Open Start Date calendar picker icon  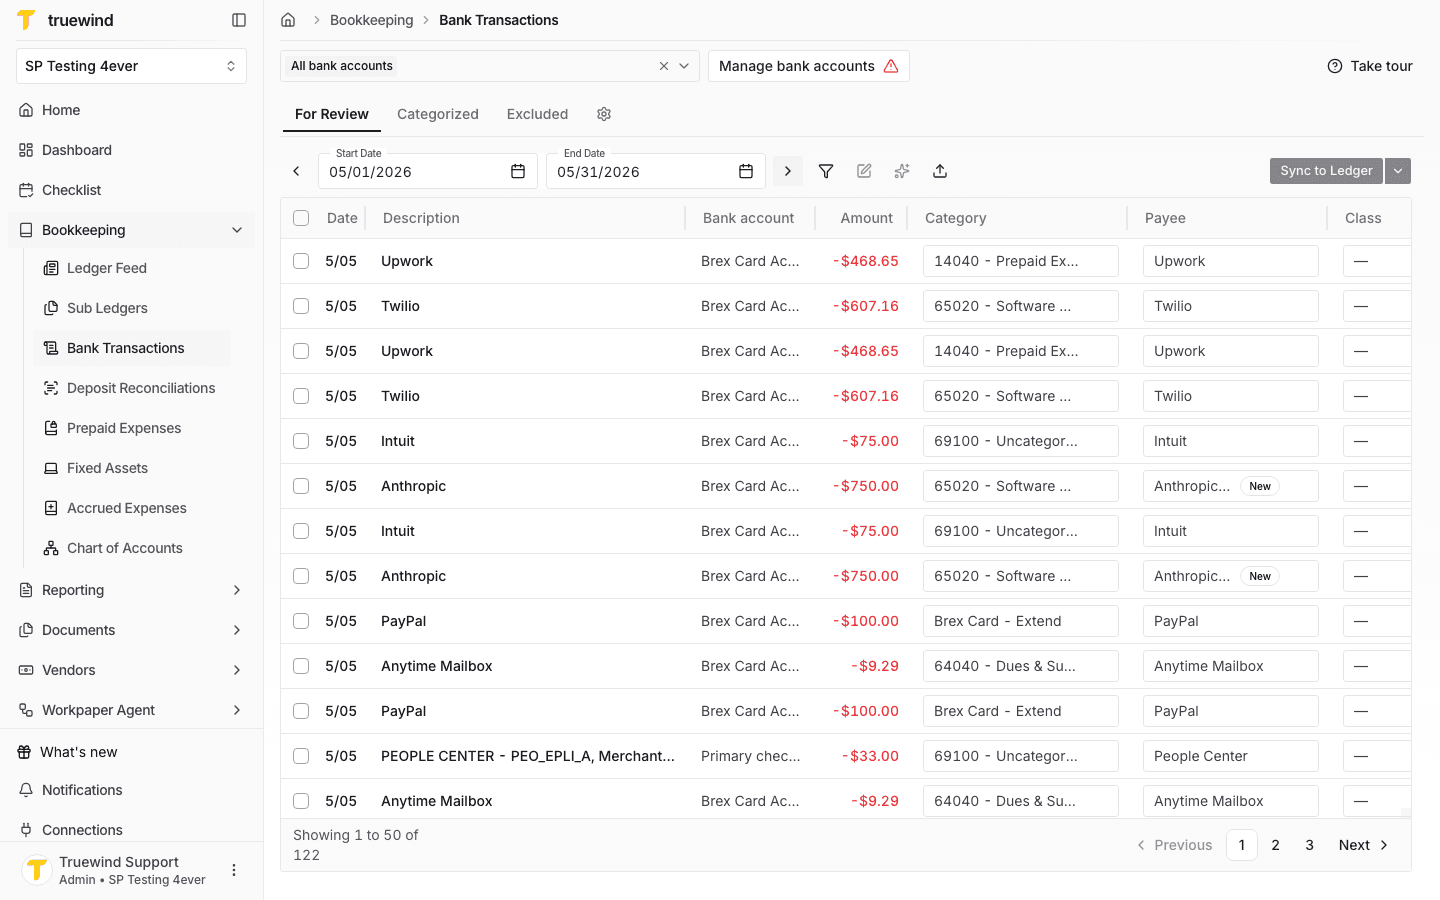(518, 172)
